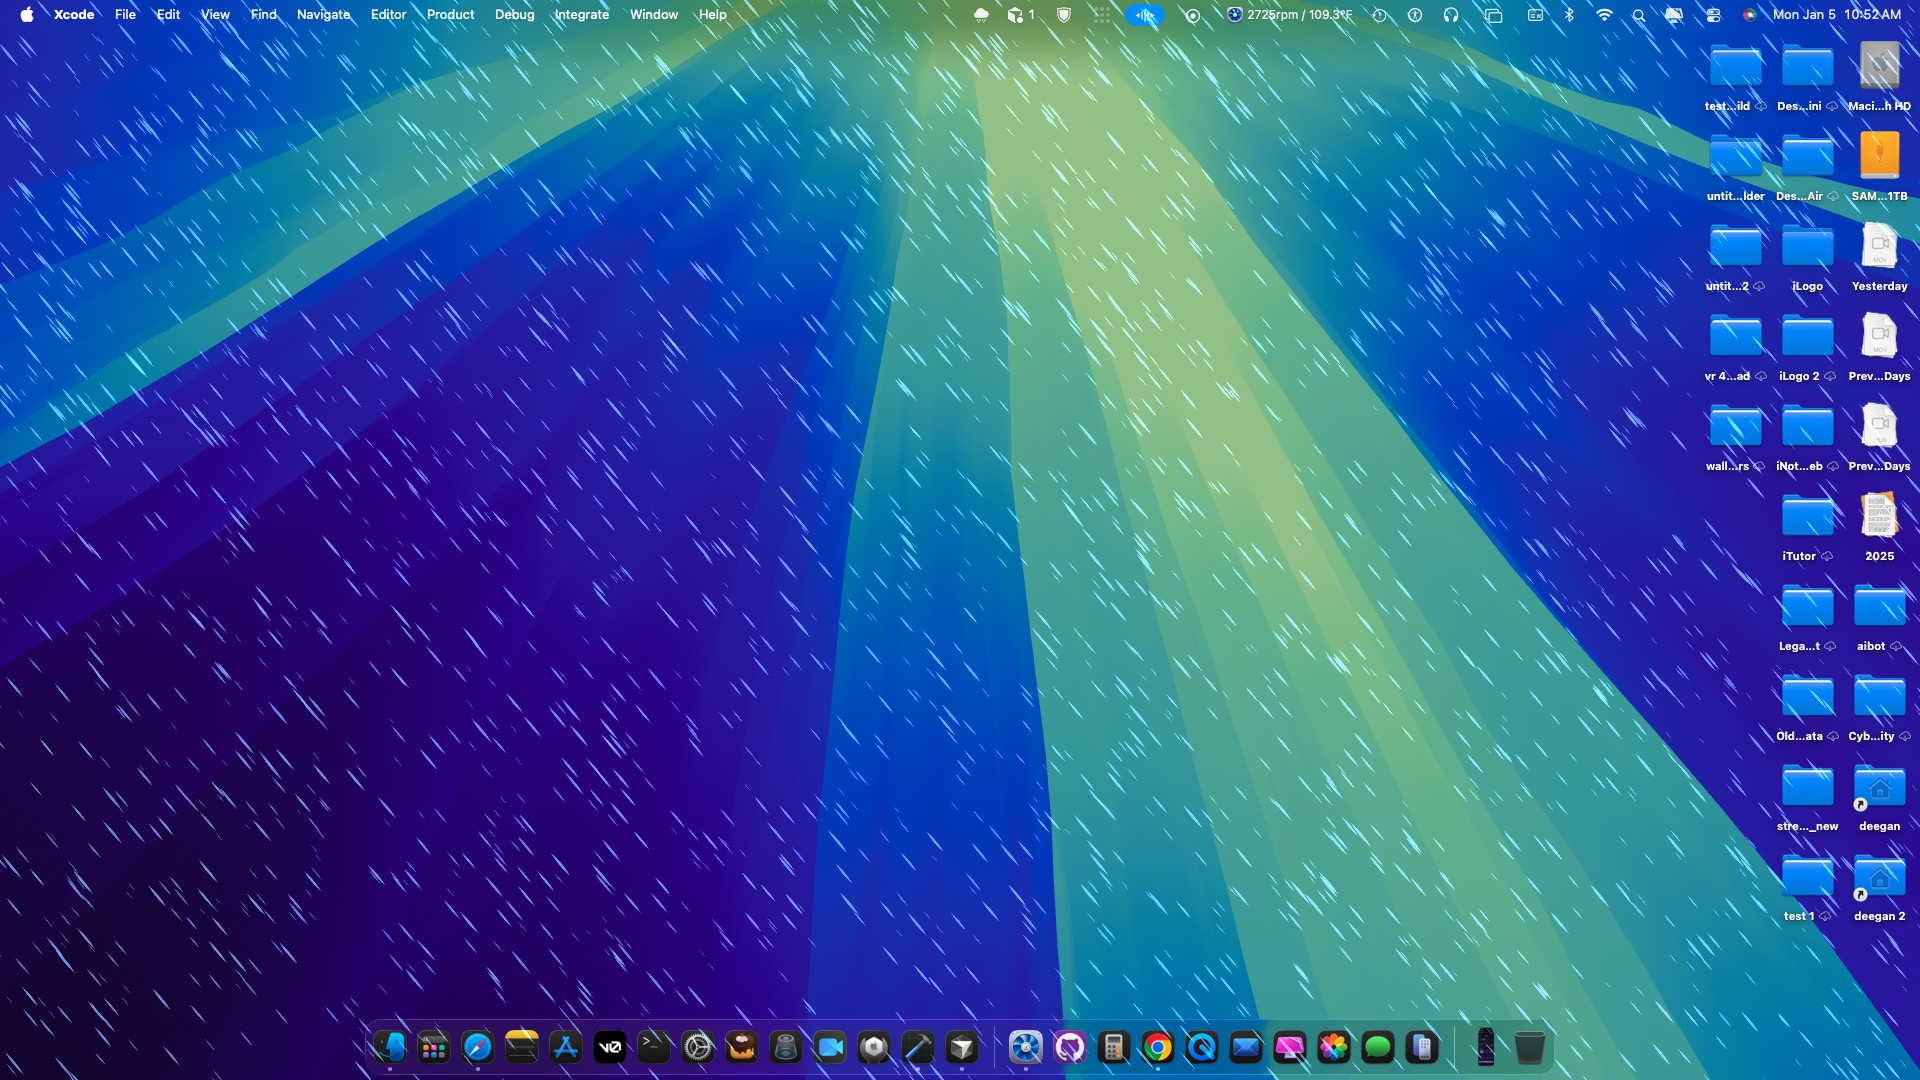
Task: Expand the fan speed 2725rpm status item
Action: (x=1290, y=15)
